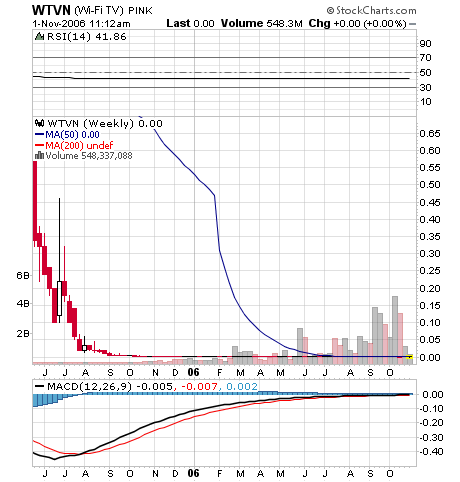The height and width of the screenshot is (482, 460).
Task: Click the RSI(14) 41.86 label
Action: 87,36
